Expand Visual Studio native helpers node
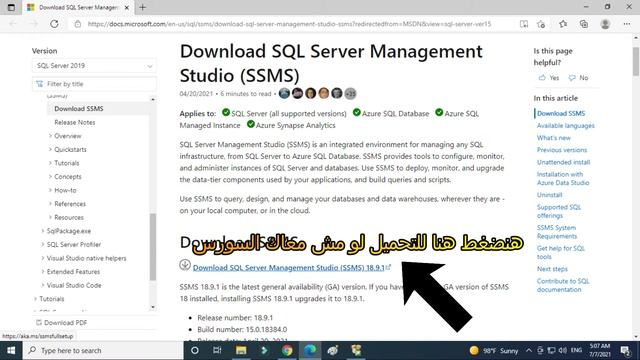640x360 pixels. coord(43,258)
